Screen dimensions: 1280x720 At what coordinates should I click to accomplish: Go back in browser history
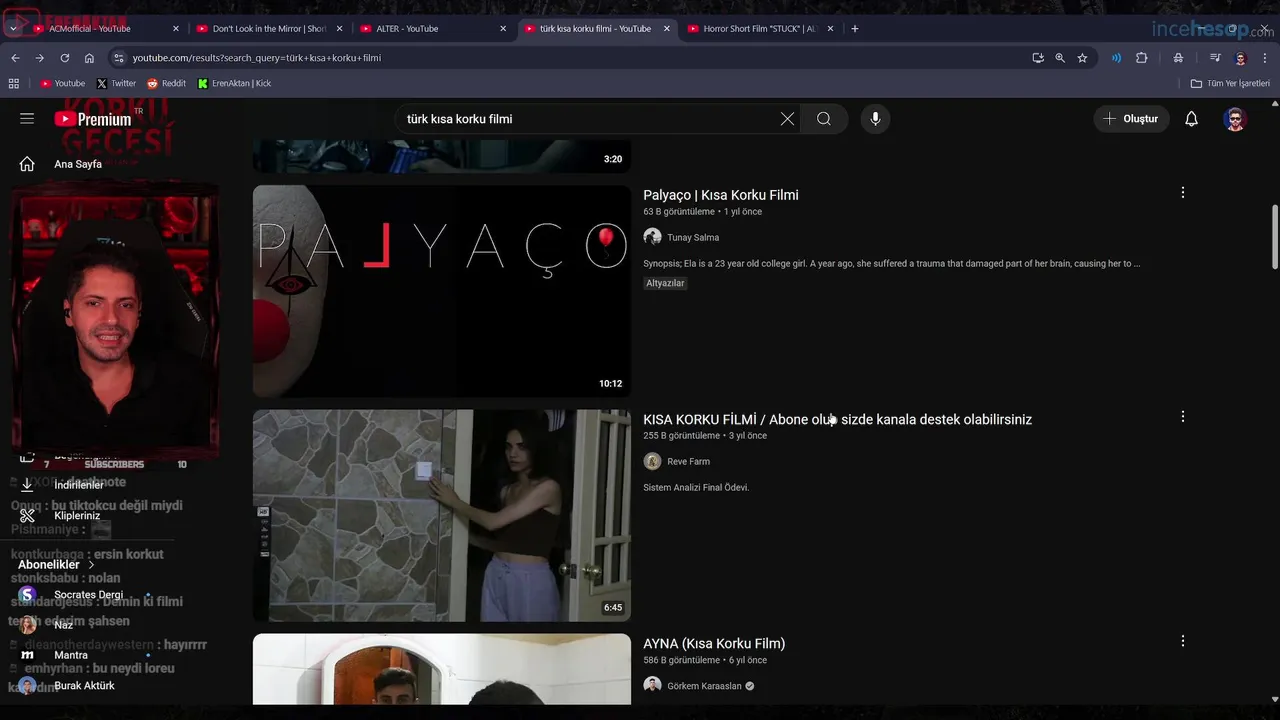(x=15, y=58)
